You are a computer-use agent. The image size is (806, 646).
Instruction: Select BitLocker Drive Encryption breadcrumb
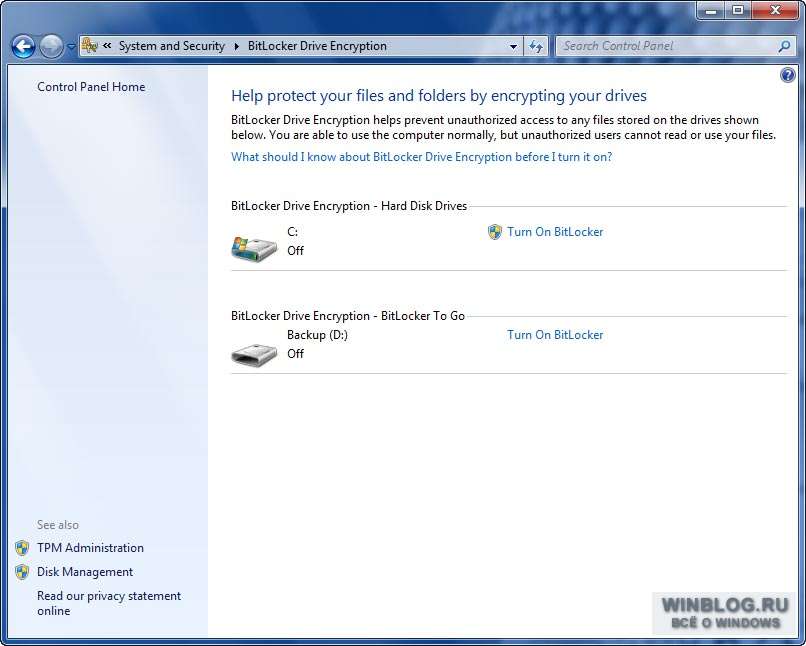(x=317, y=46)
